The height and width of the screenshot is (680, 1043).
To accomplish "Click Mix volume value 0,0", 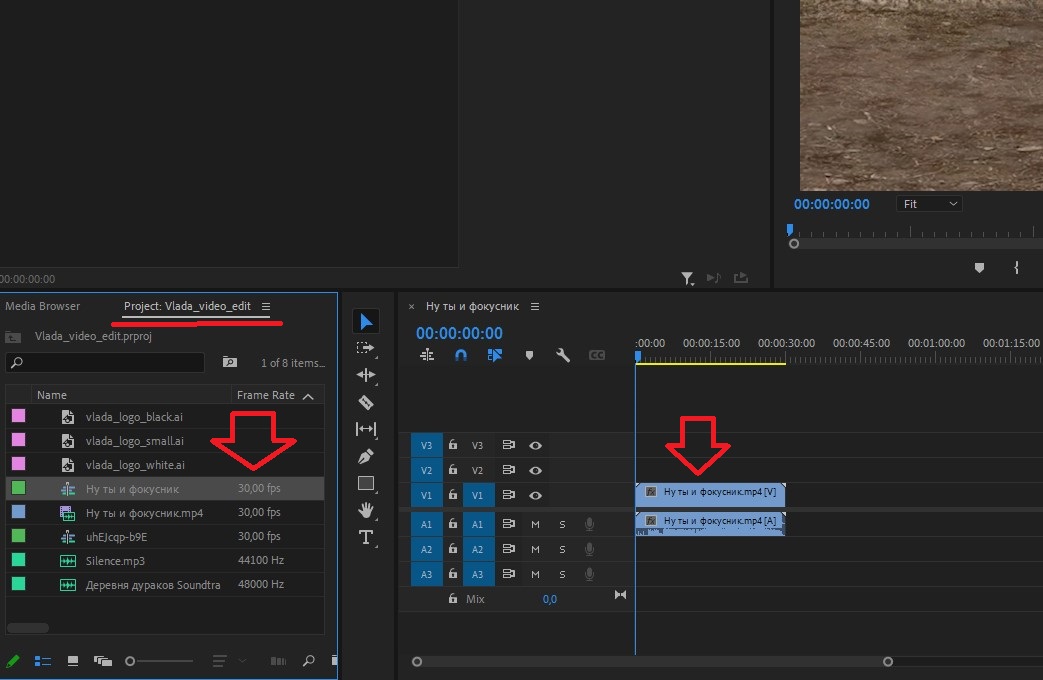I will pyautogui.click(x=549, y=599).
